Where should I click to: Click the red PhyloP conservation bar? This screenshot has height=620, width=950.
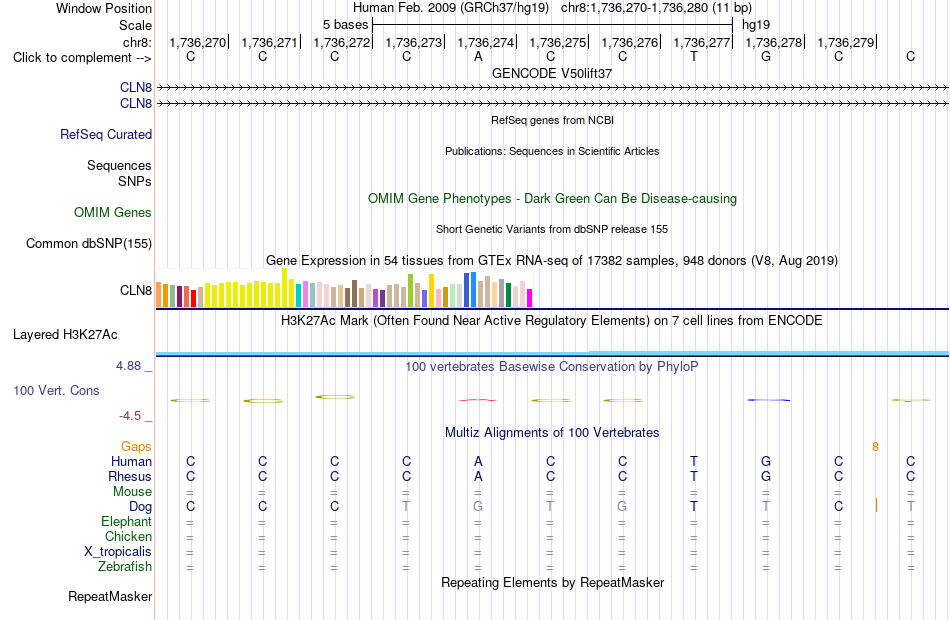pyautogui.click(x=478, y=400)
